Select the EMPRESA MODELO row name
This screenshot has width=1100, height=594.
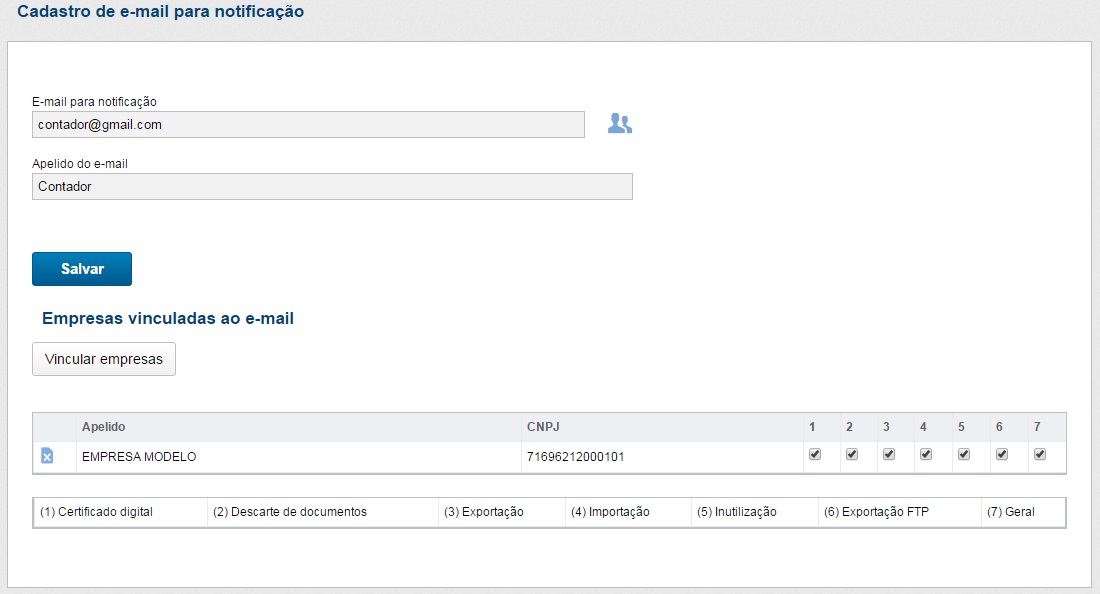point(139,457)
